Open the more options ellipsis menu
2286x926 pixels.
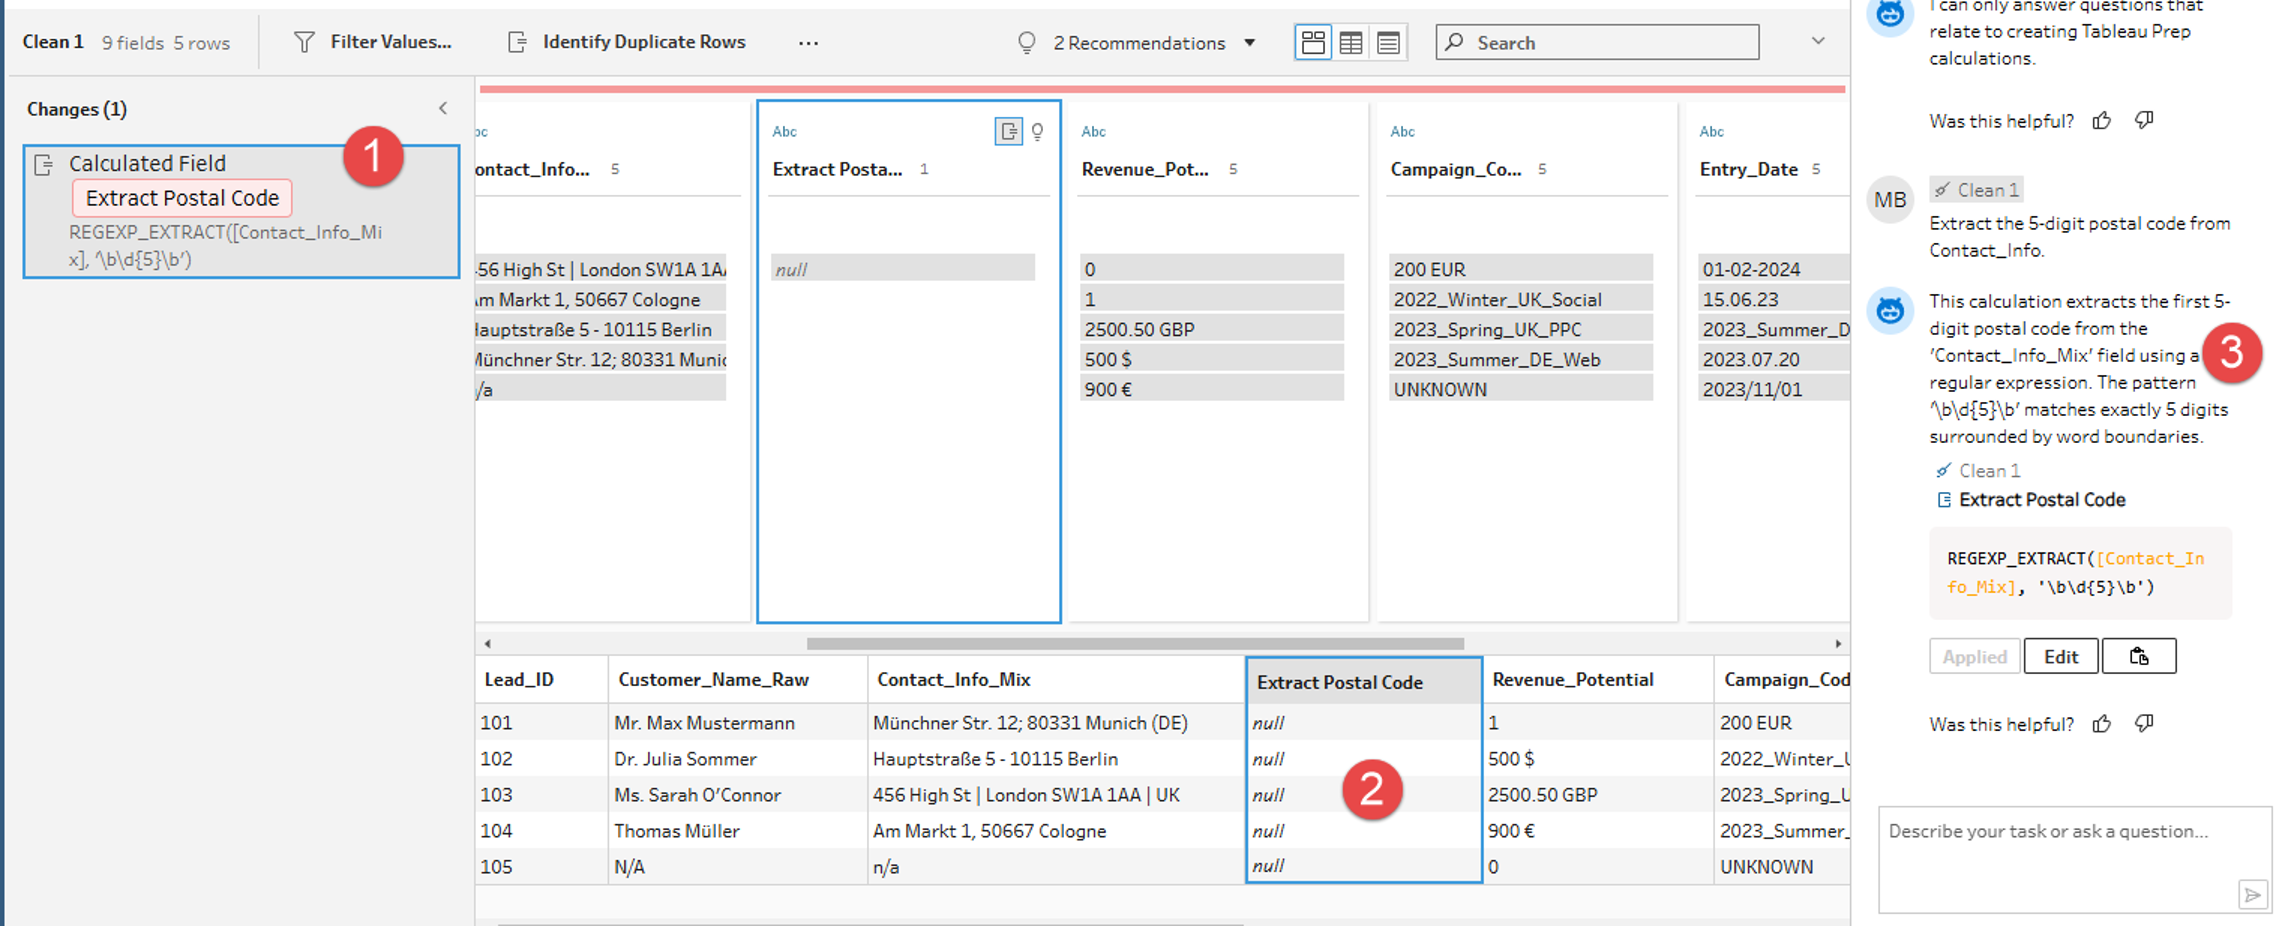click(x=808, y=43)
